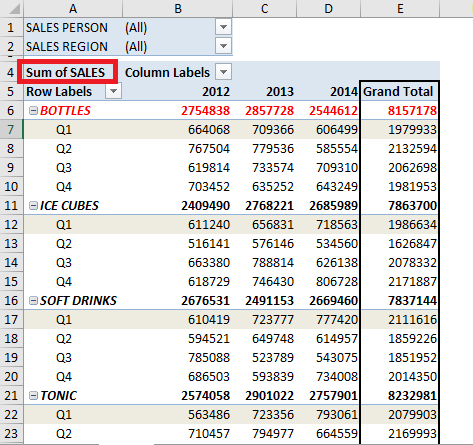Select column B header
The width and height of the screenshot is (473, 445).
(x=178, y=8)
